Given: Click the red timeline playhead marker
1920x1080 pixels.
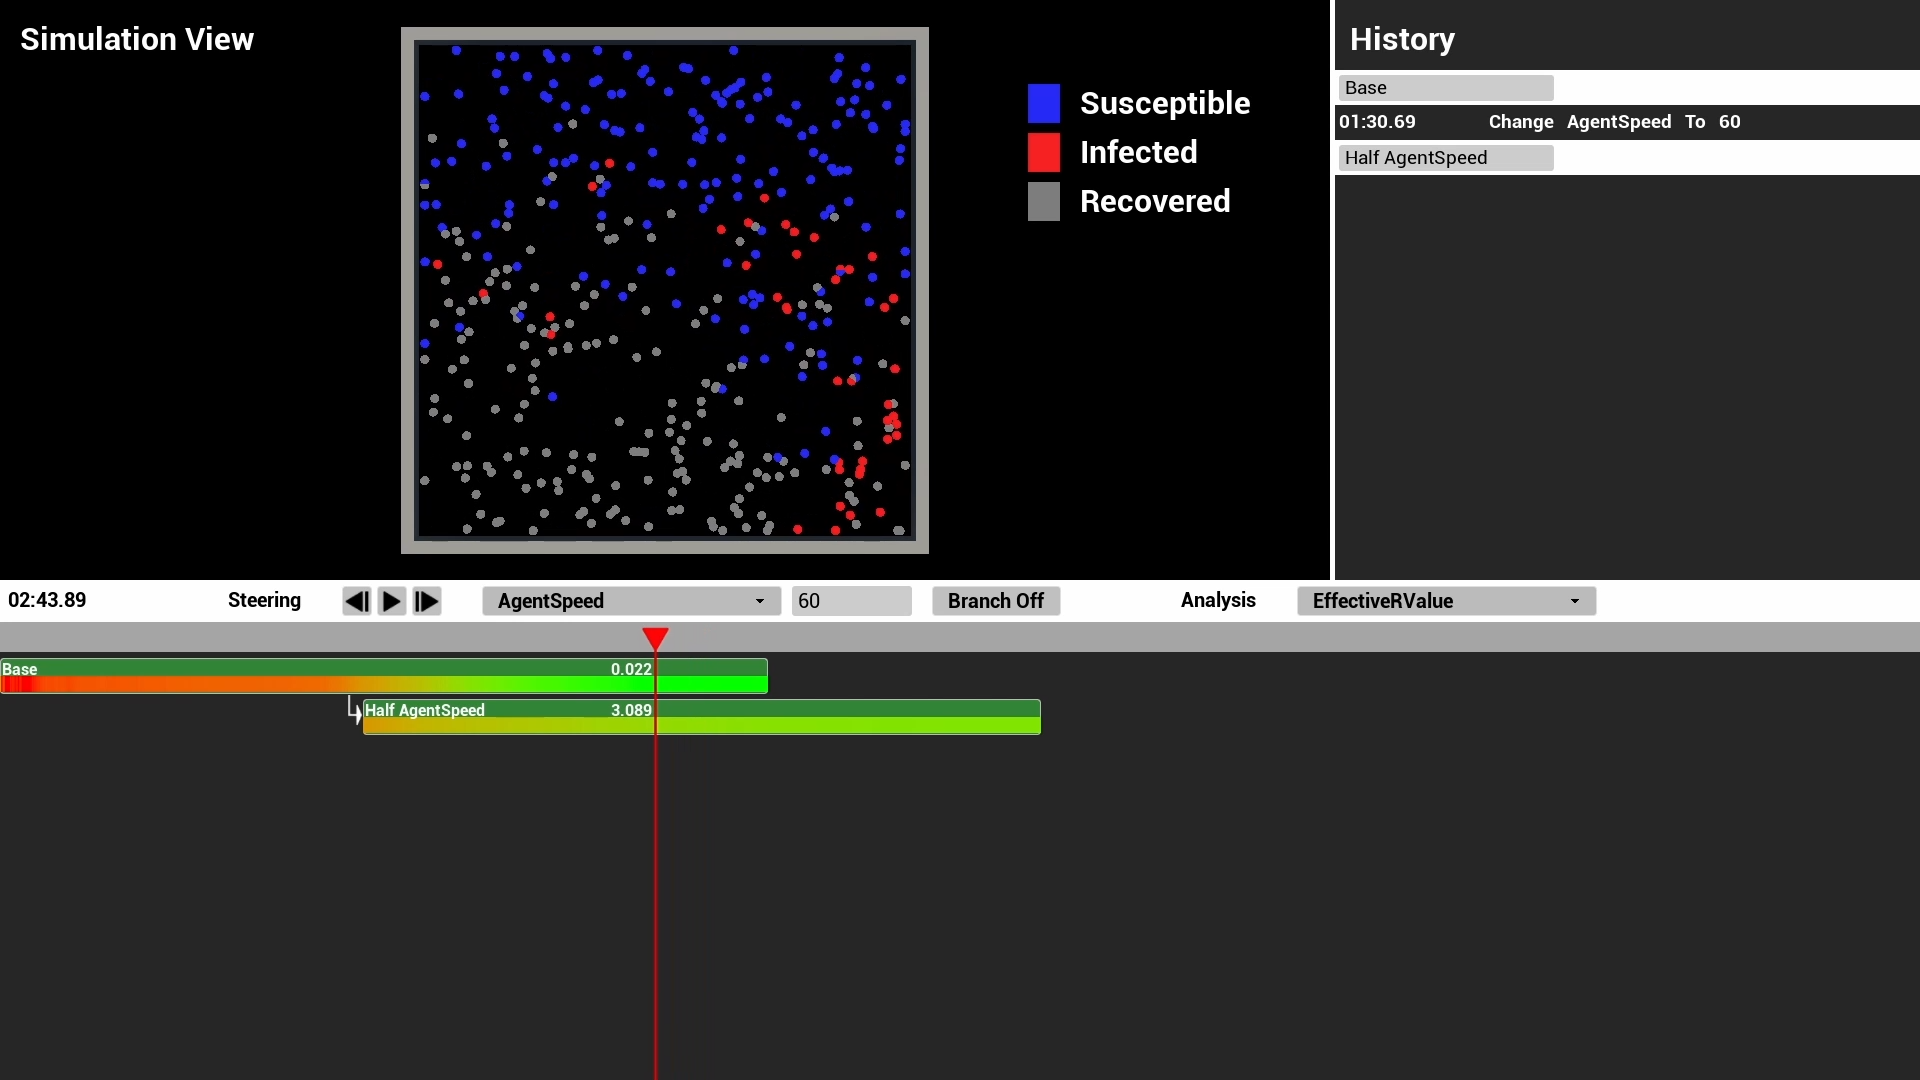Looking at the screenshot, I should [x=655, y=638].
